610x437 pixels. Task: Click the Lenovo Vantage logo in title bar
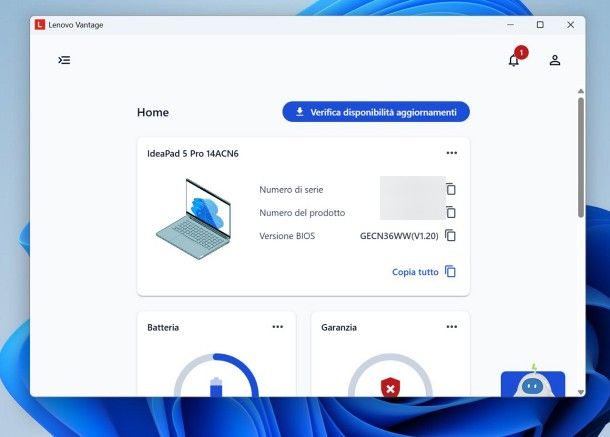[40, 25]
